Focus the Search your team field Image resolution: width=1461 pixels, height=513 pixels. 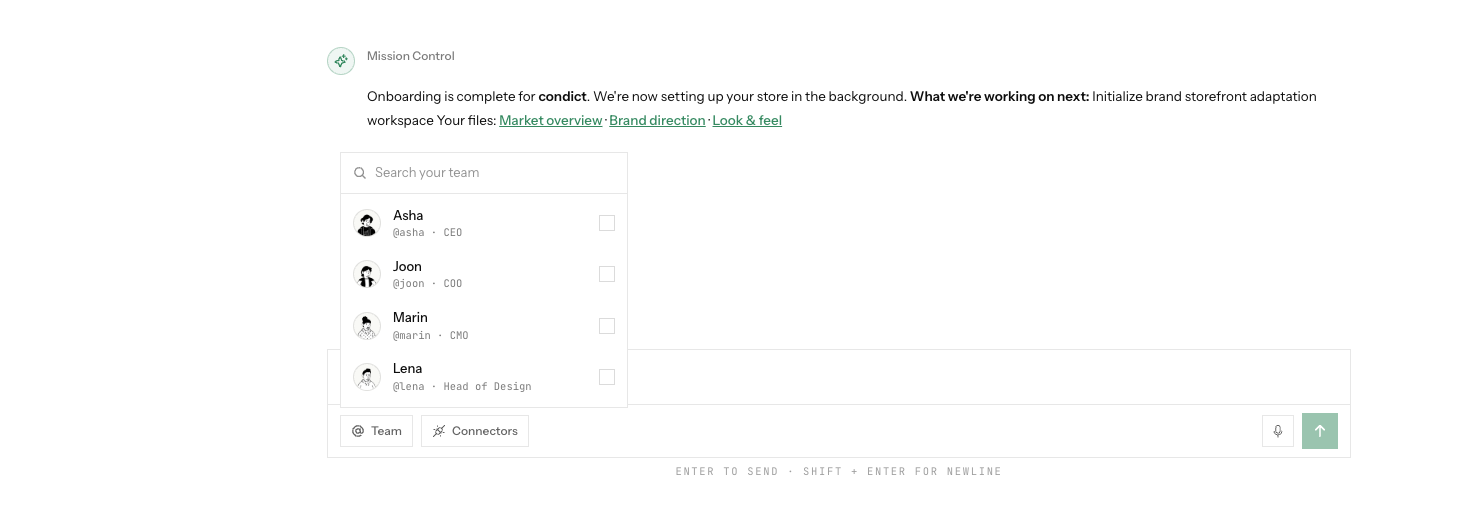(484, 173)
